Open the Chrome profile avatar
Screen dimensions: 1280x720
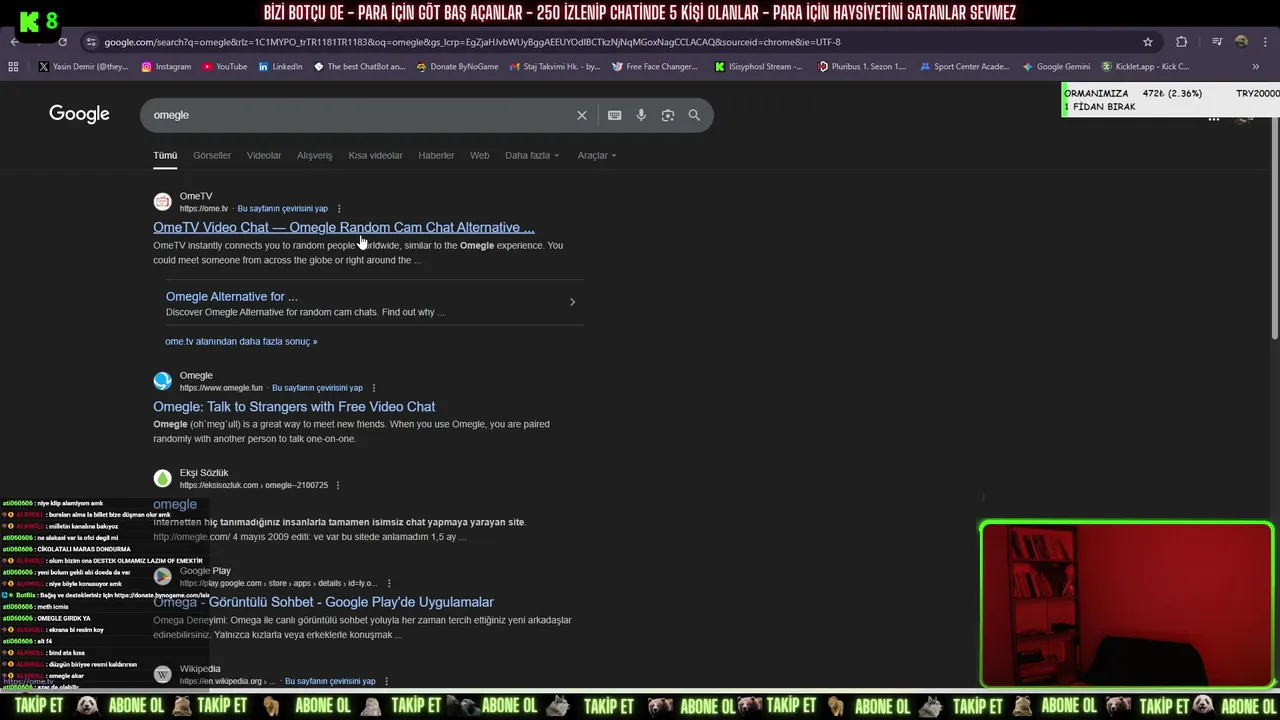pos(1241,42)
